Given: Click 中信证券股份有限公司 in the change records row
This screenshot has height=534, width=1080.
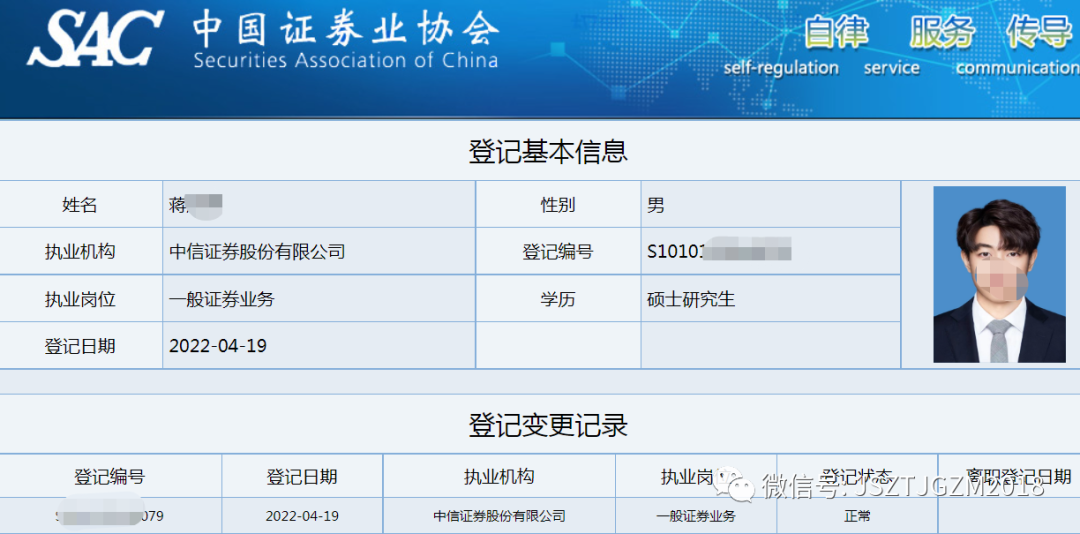Looking at the screenshot, I should tap(499, 516).
